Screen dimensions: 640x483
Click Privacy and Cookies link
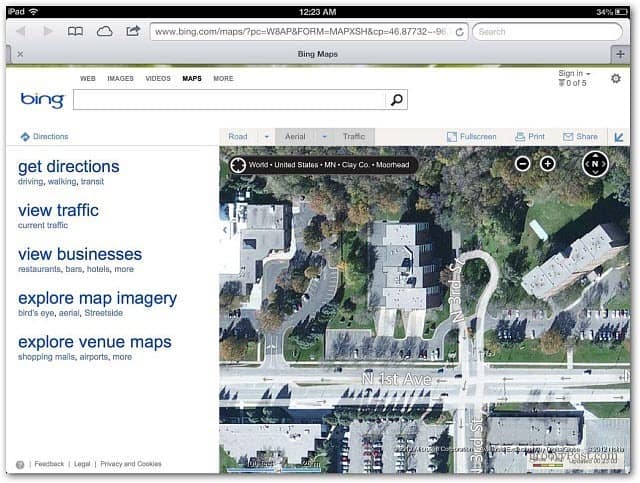coord(131,464)
